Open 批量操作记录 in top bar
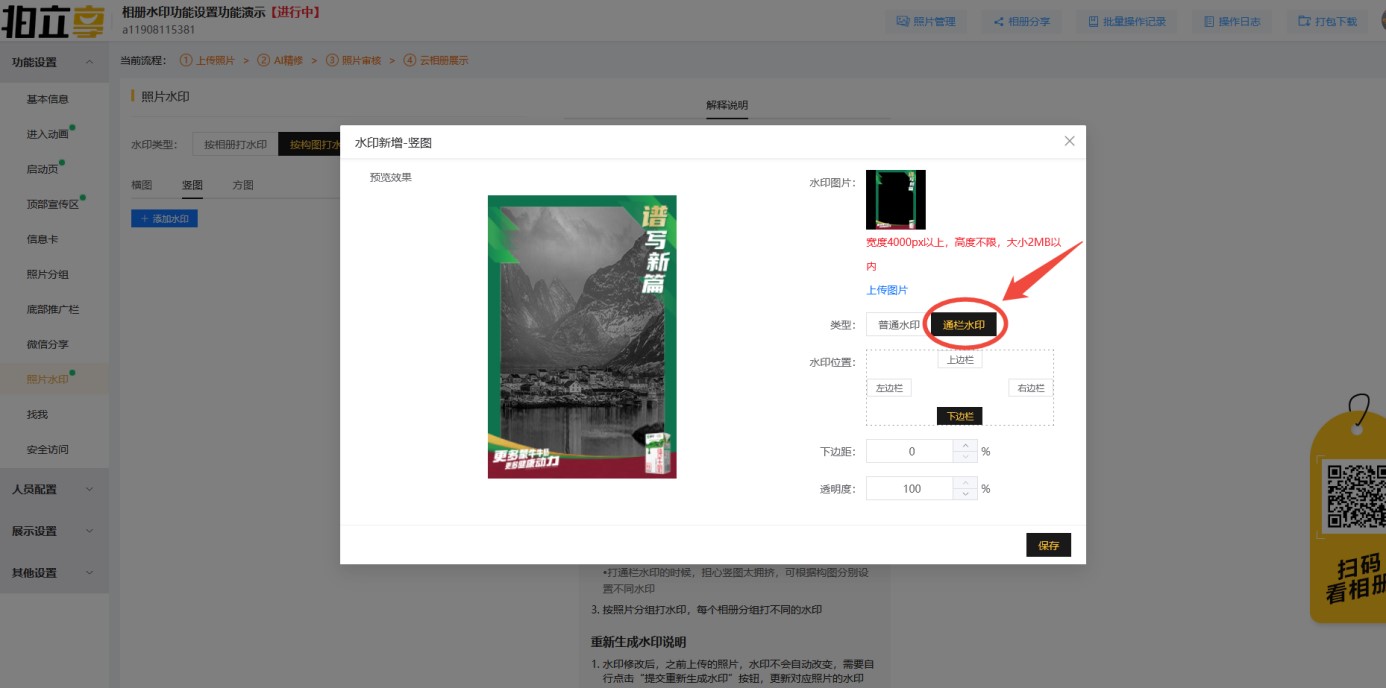Image resolution: width=1386 pixels, height=688 pixels. point(1126,21)
